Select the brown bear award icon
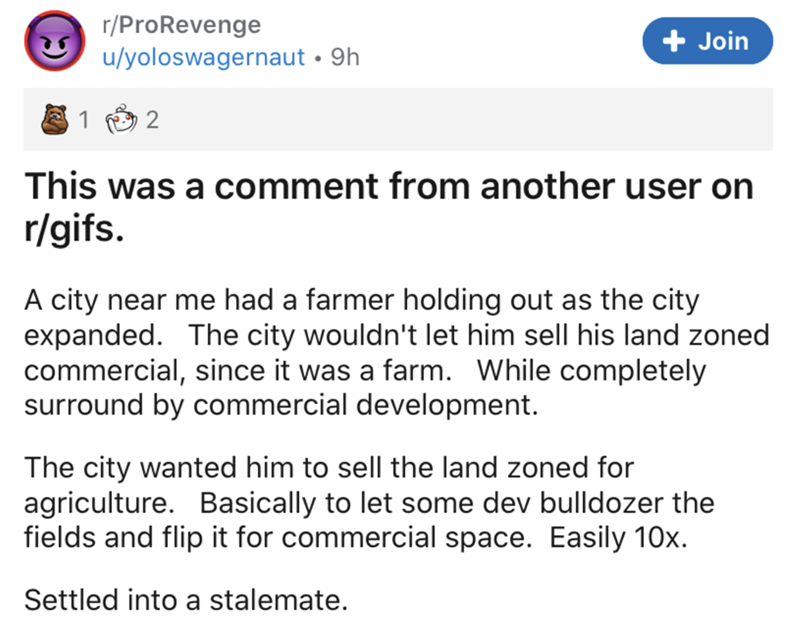The image size is (800, 636). tap(55, 119)
